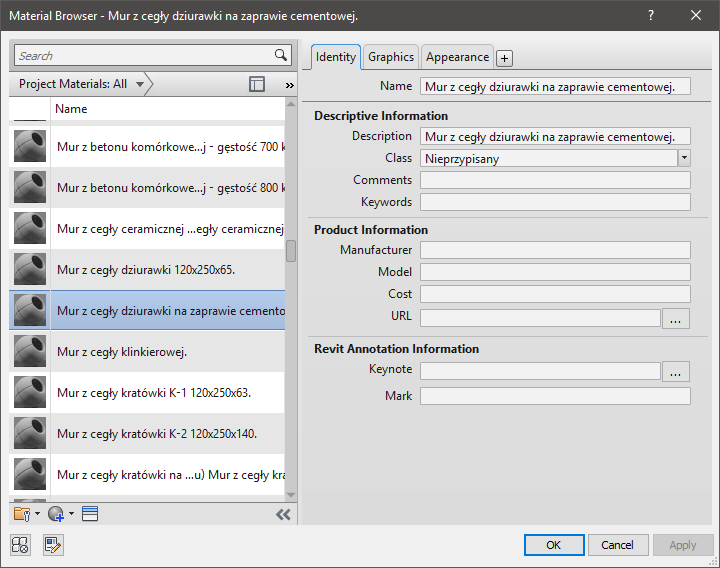Switch to the Appearance tab
The height and width of the screenshot is (568, 720).
click(x=457, y=57)
